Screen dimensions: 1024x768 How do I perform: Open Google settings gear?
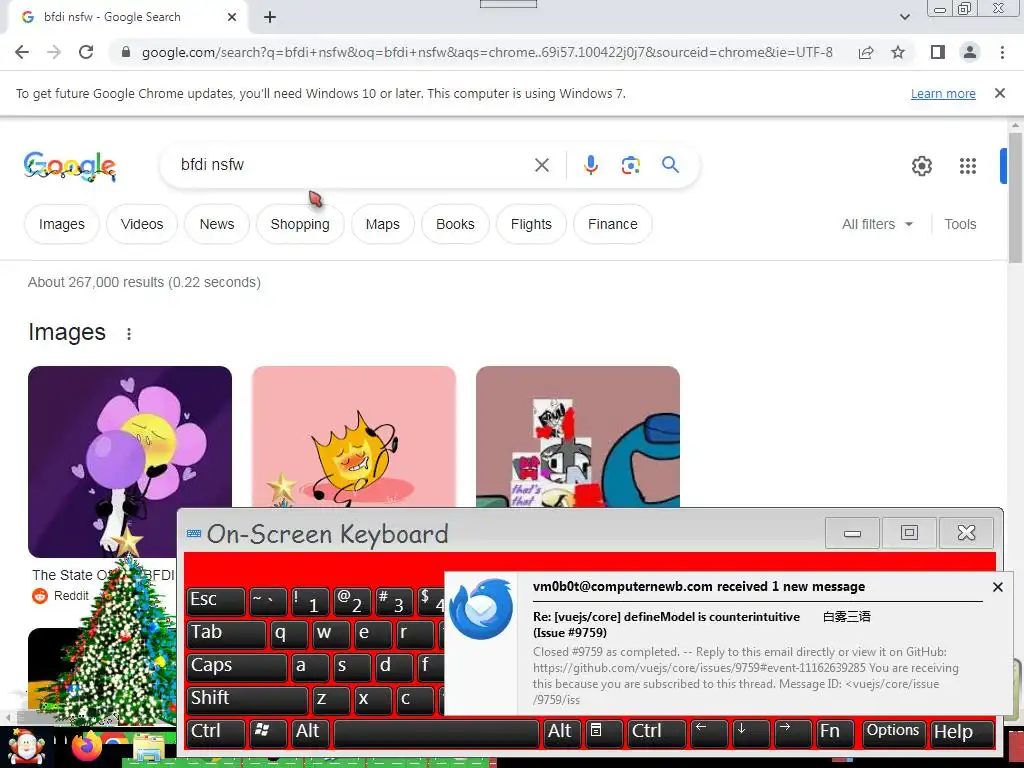point(921,166)
